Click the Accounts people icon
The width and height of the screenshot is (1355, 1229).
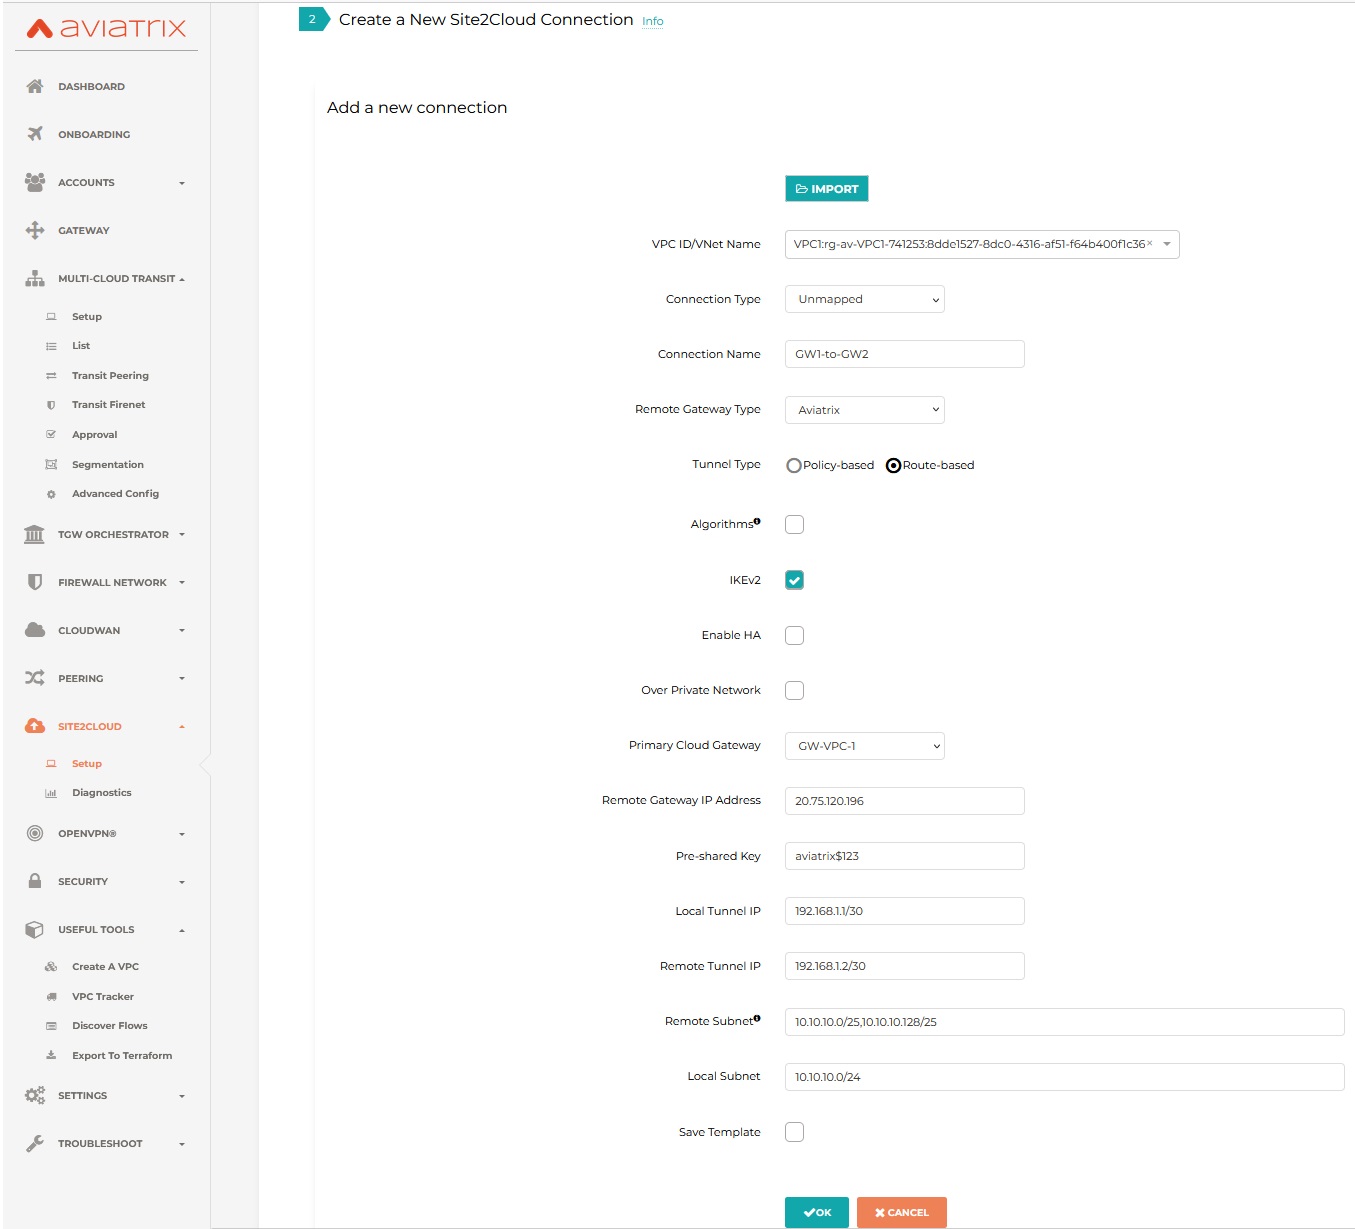pyautogui.click(x=35, y=182)
